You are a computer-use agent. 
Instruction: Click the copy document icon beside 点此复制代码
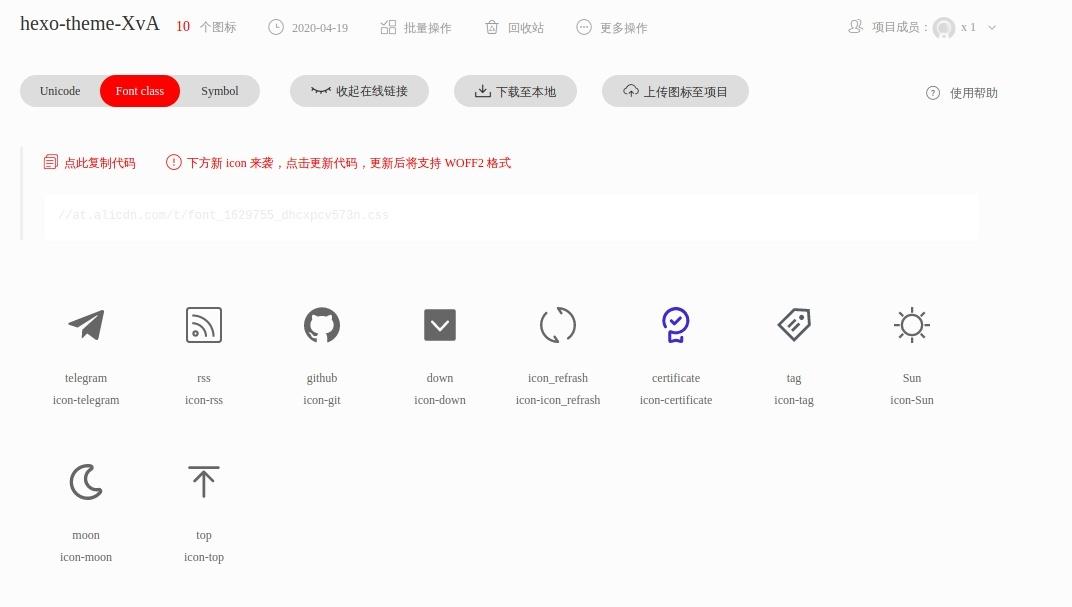click(51, 162)
